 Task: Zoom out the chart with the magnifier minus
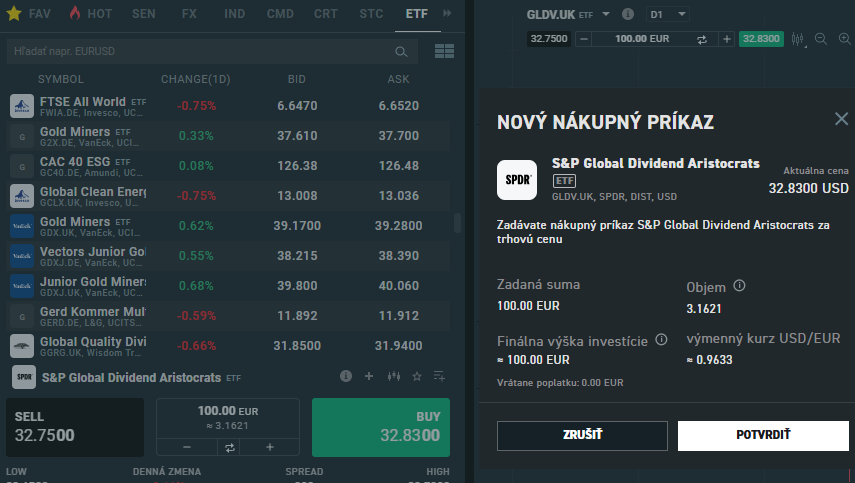[820, 39]
